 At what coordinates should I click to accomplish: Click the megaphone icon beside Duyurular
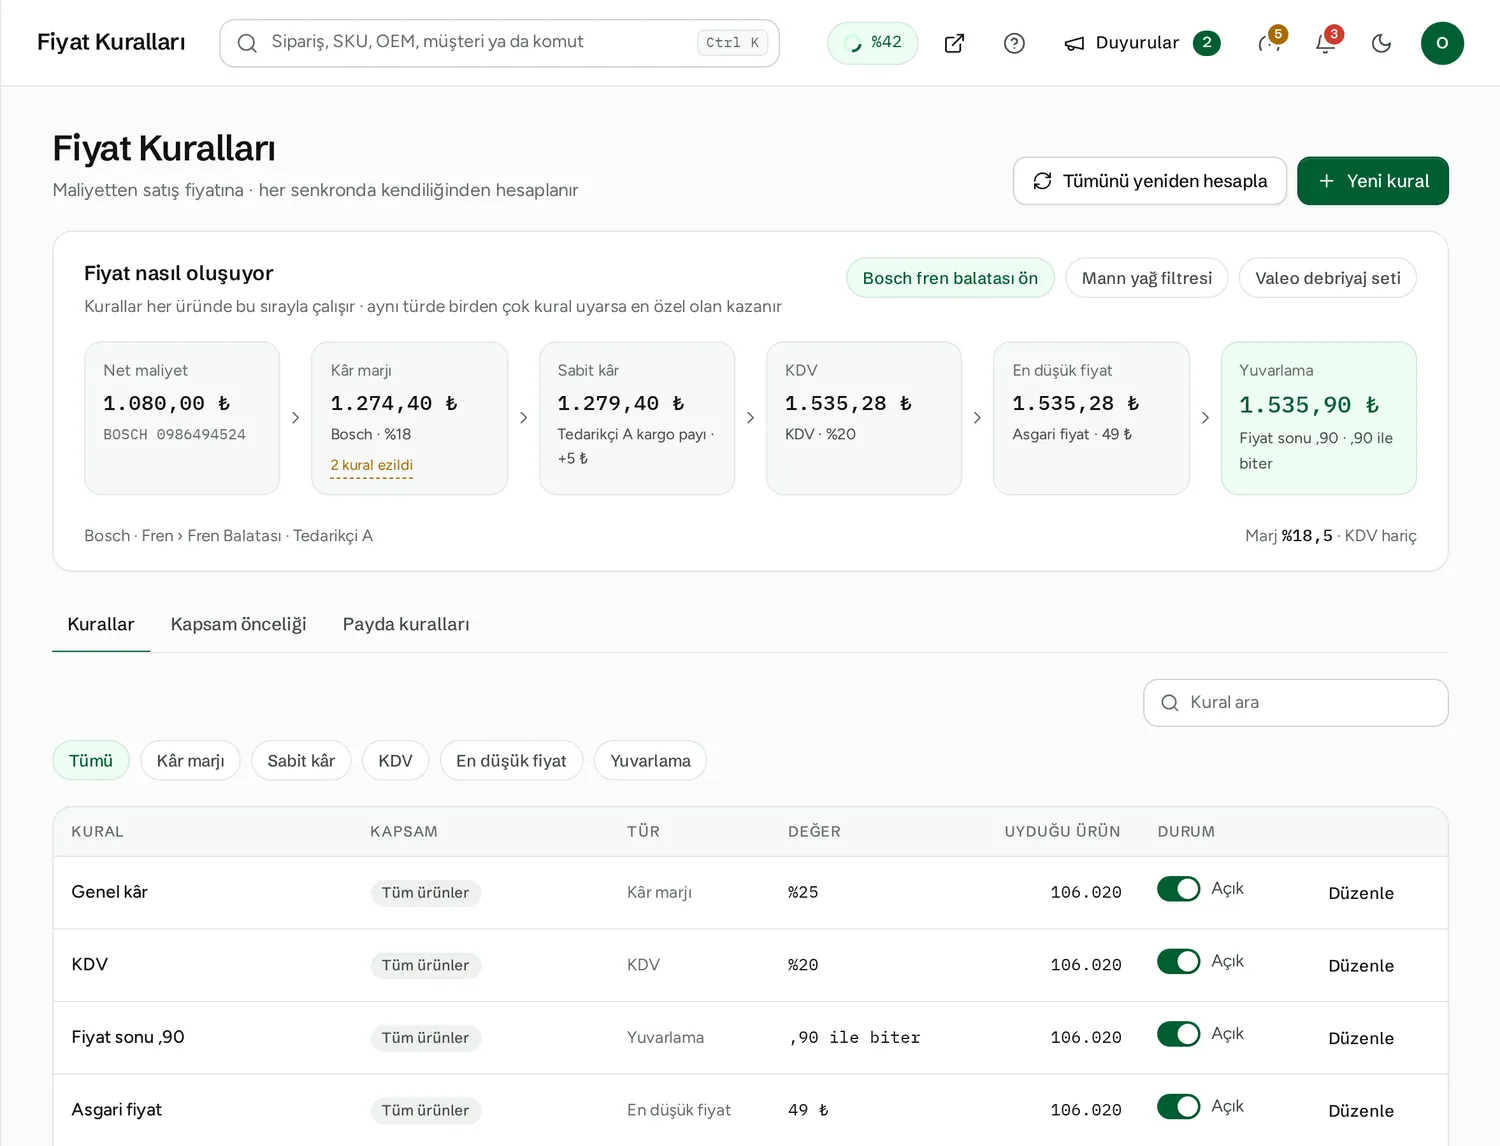pos(1075,43)
